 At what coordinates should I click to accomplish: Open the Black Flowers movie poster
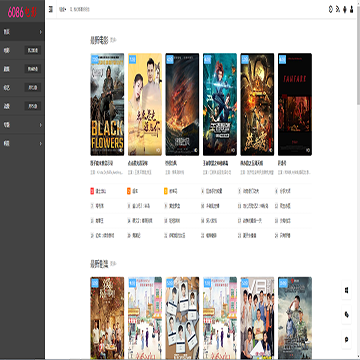tap(107, 104)
